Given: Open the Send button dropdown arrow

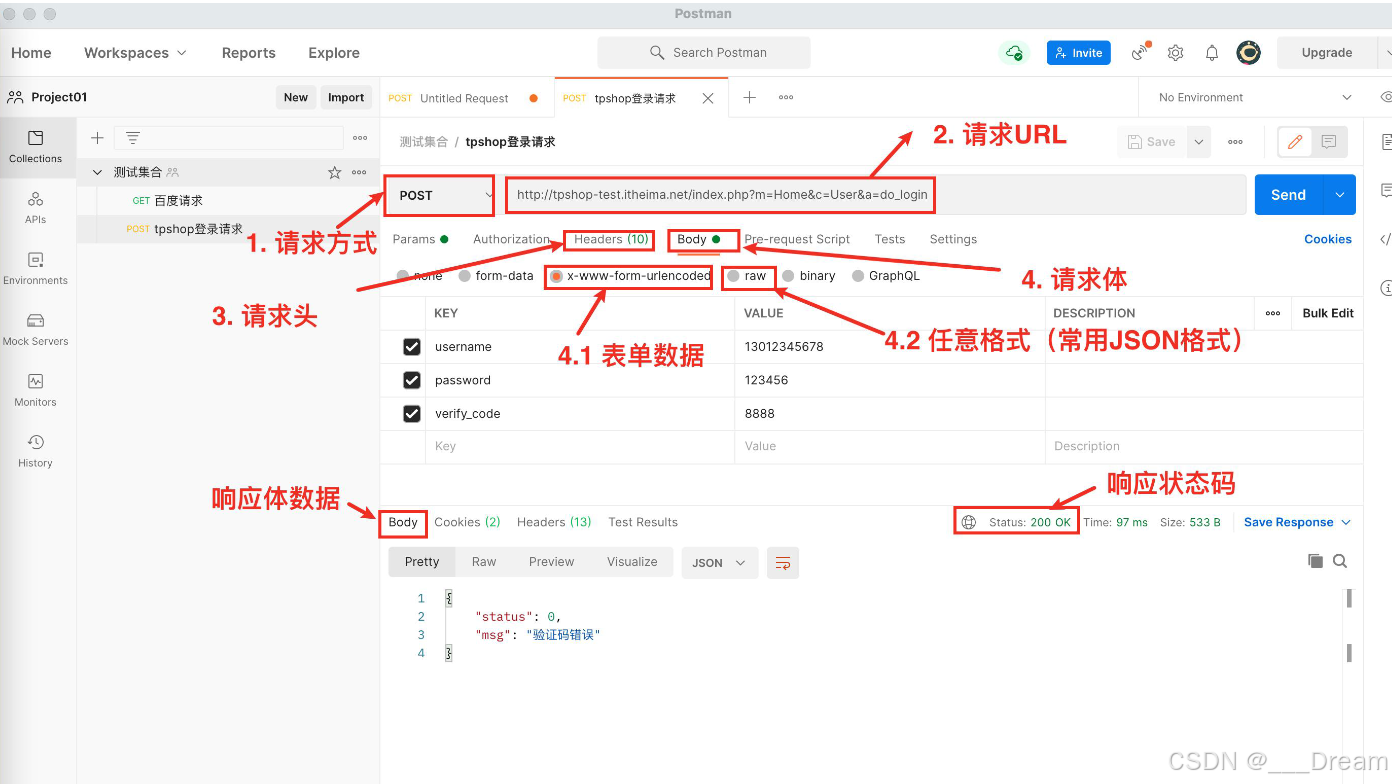Looking at the screenshot, I should pos(1339,195).
